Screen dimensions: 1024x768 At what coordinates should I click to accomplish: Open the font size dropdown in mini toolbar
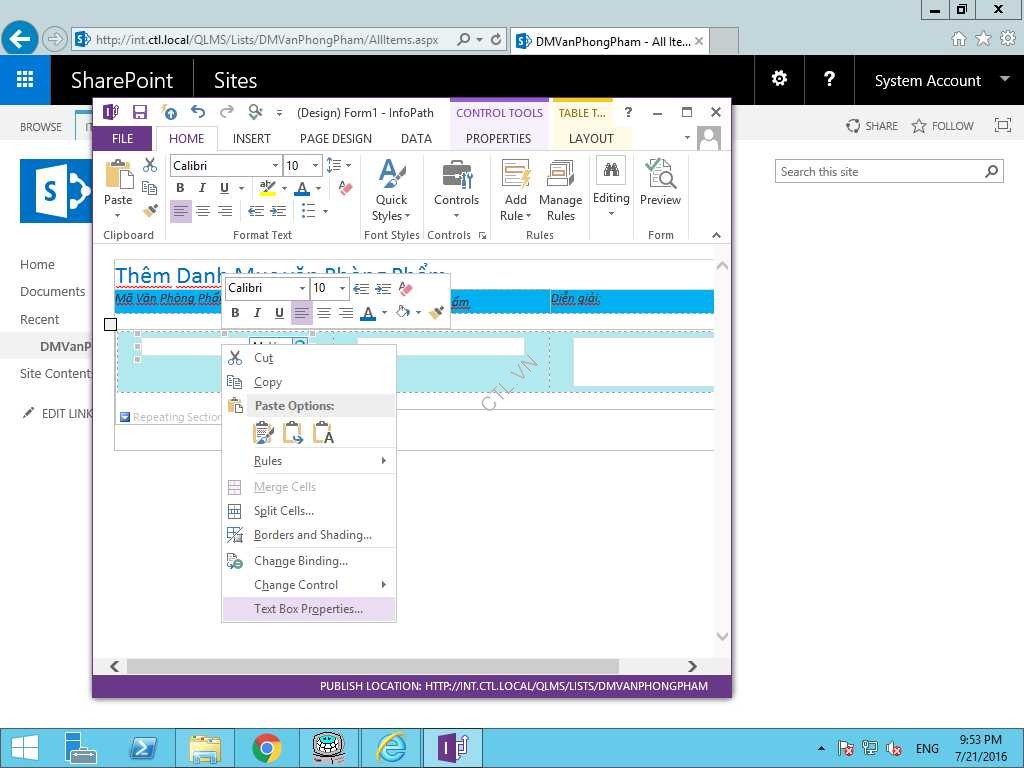[342, 288]
